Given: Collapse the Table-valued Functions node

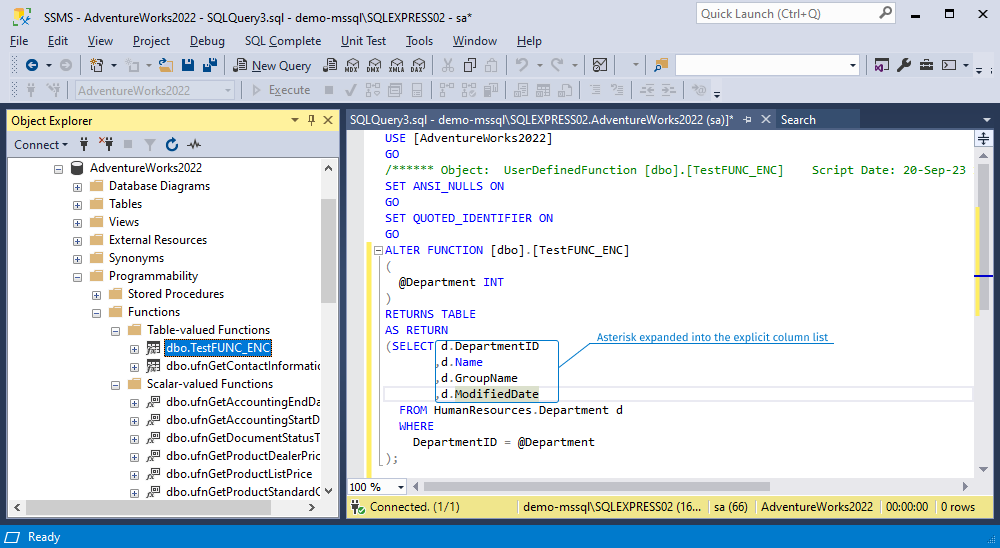Looking at the screenshot, I should [x=115, y=331].
